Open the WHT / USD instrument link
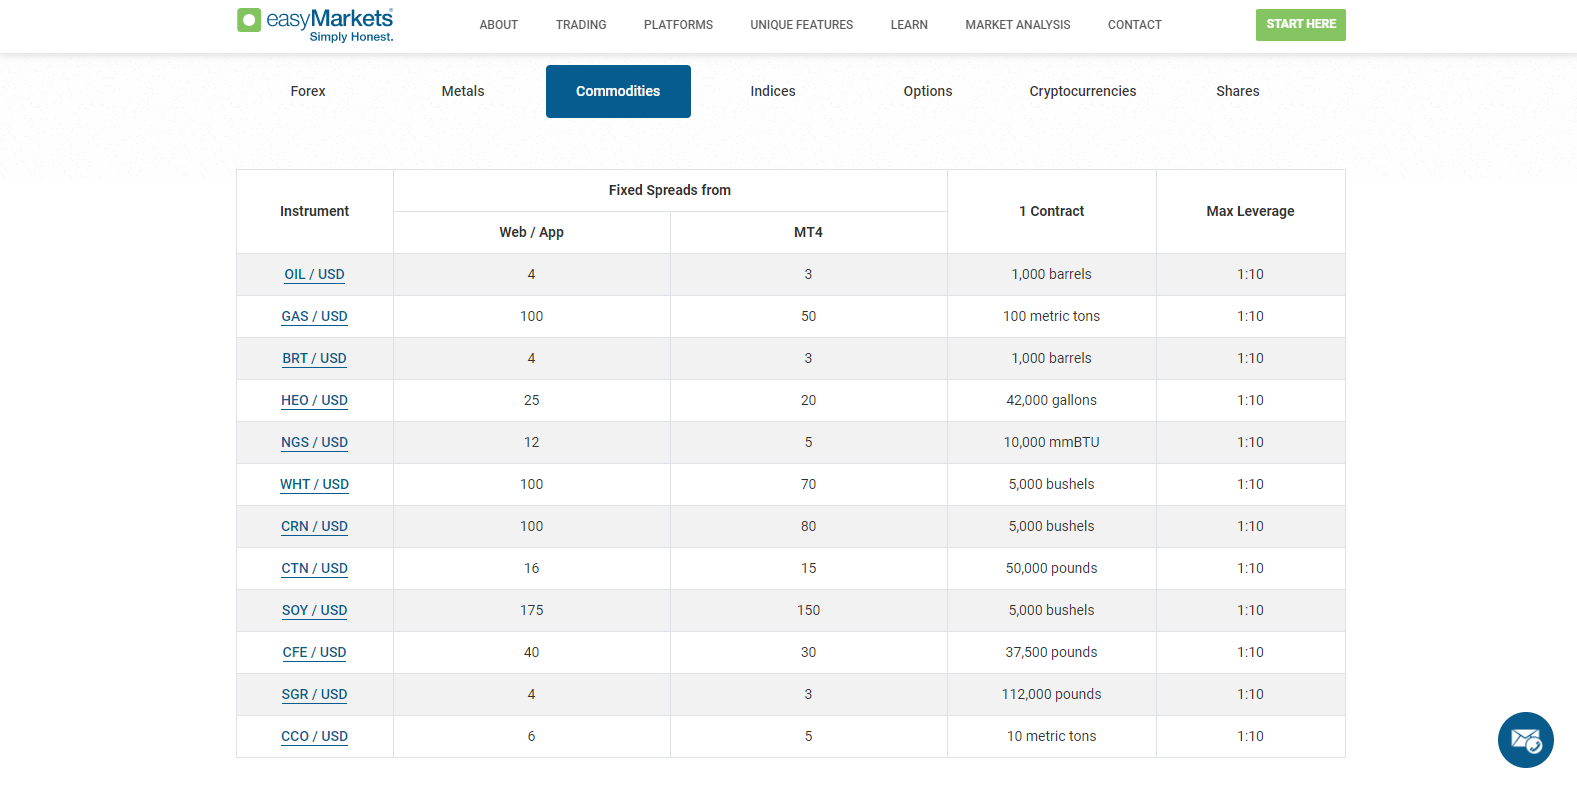This screenshot has height=789, width=1577. pyautogui.click(x=314, y=484)
